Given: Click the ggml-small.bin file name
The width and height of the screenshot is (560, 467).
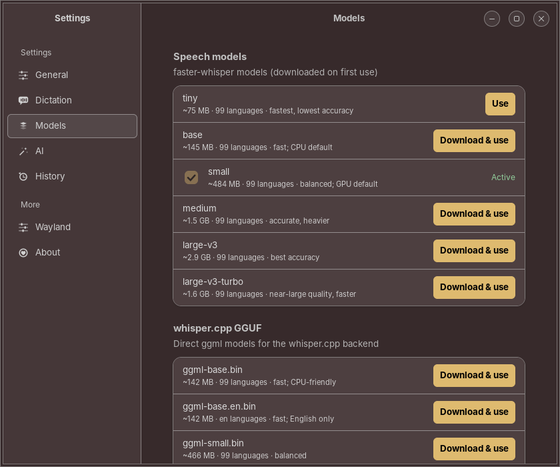Looking at the screenshot, I should coord(213,443).
